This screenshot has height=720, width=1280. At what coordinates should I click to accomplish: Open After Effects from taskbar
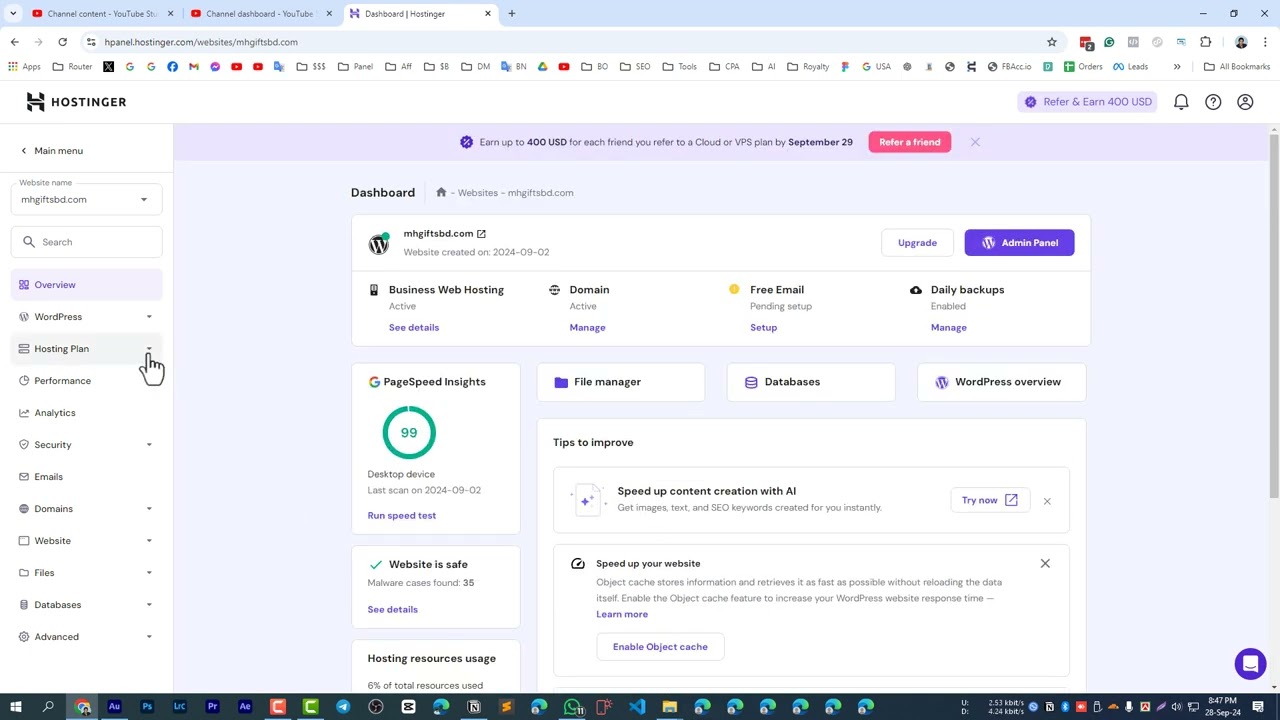[245, 708]
